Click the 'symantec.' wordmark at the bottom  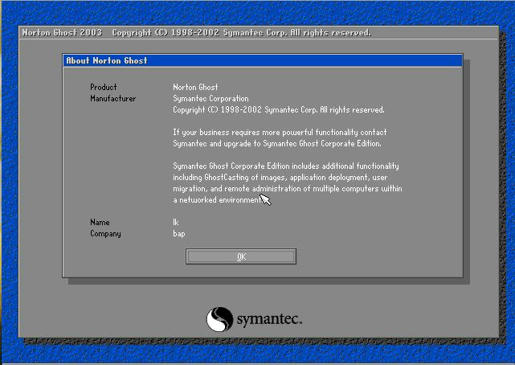269,319
